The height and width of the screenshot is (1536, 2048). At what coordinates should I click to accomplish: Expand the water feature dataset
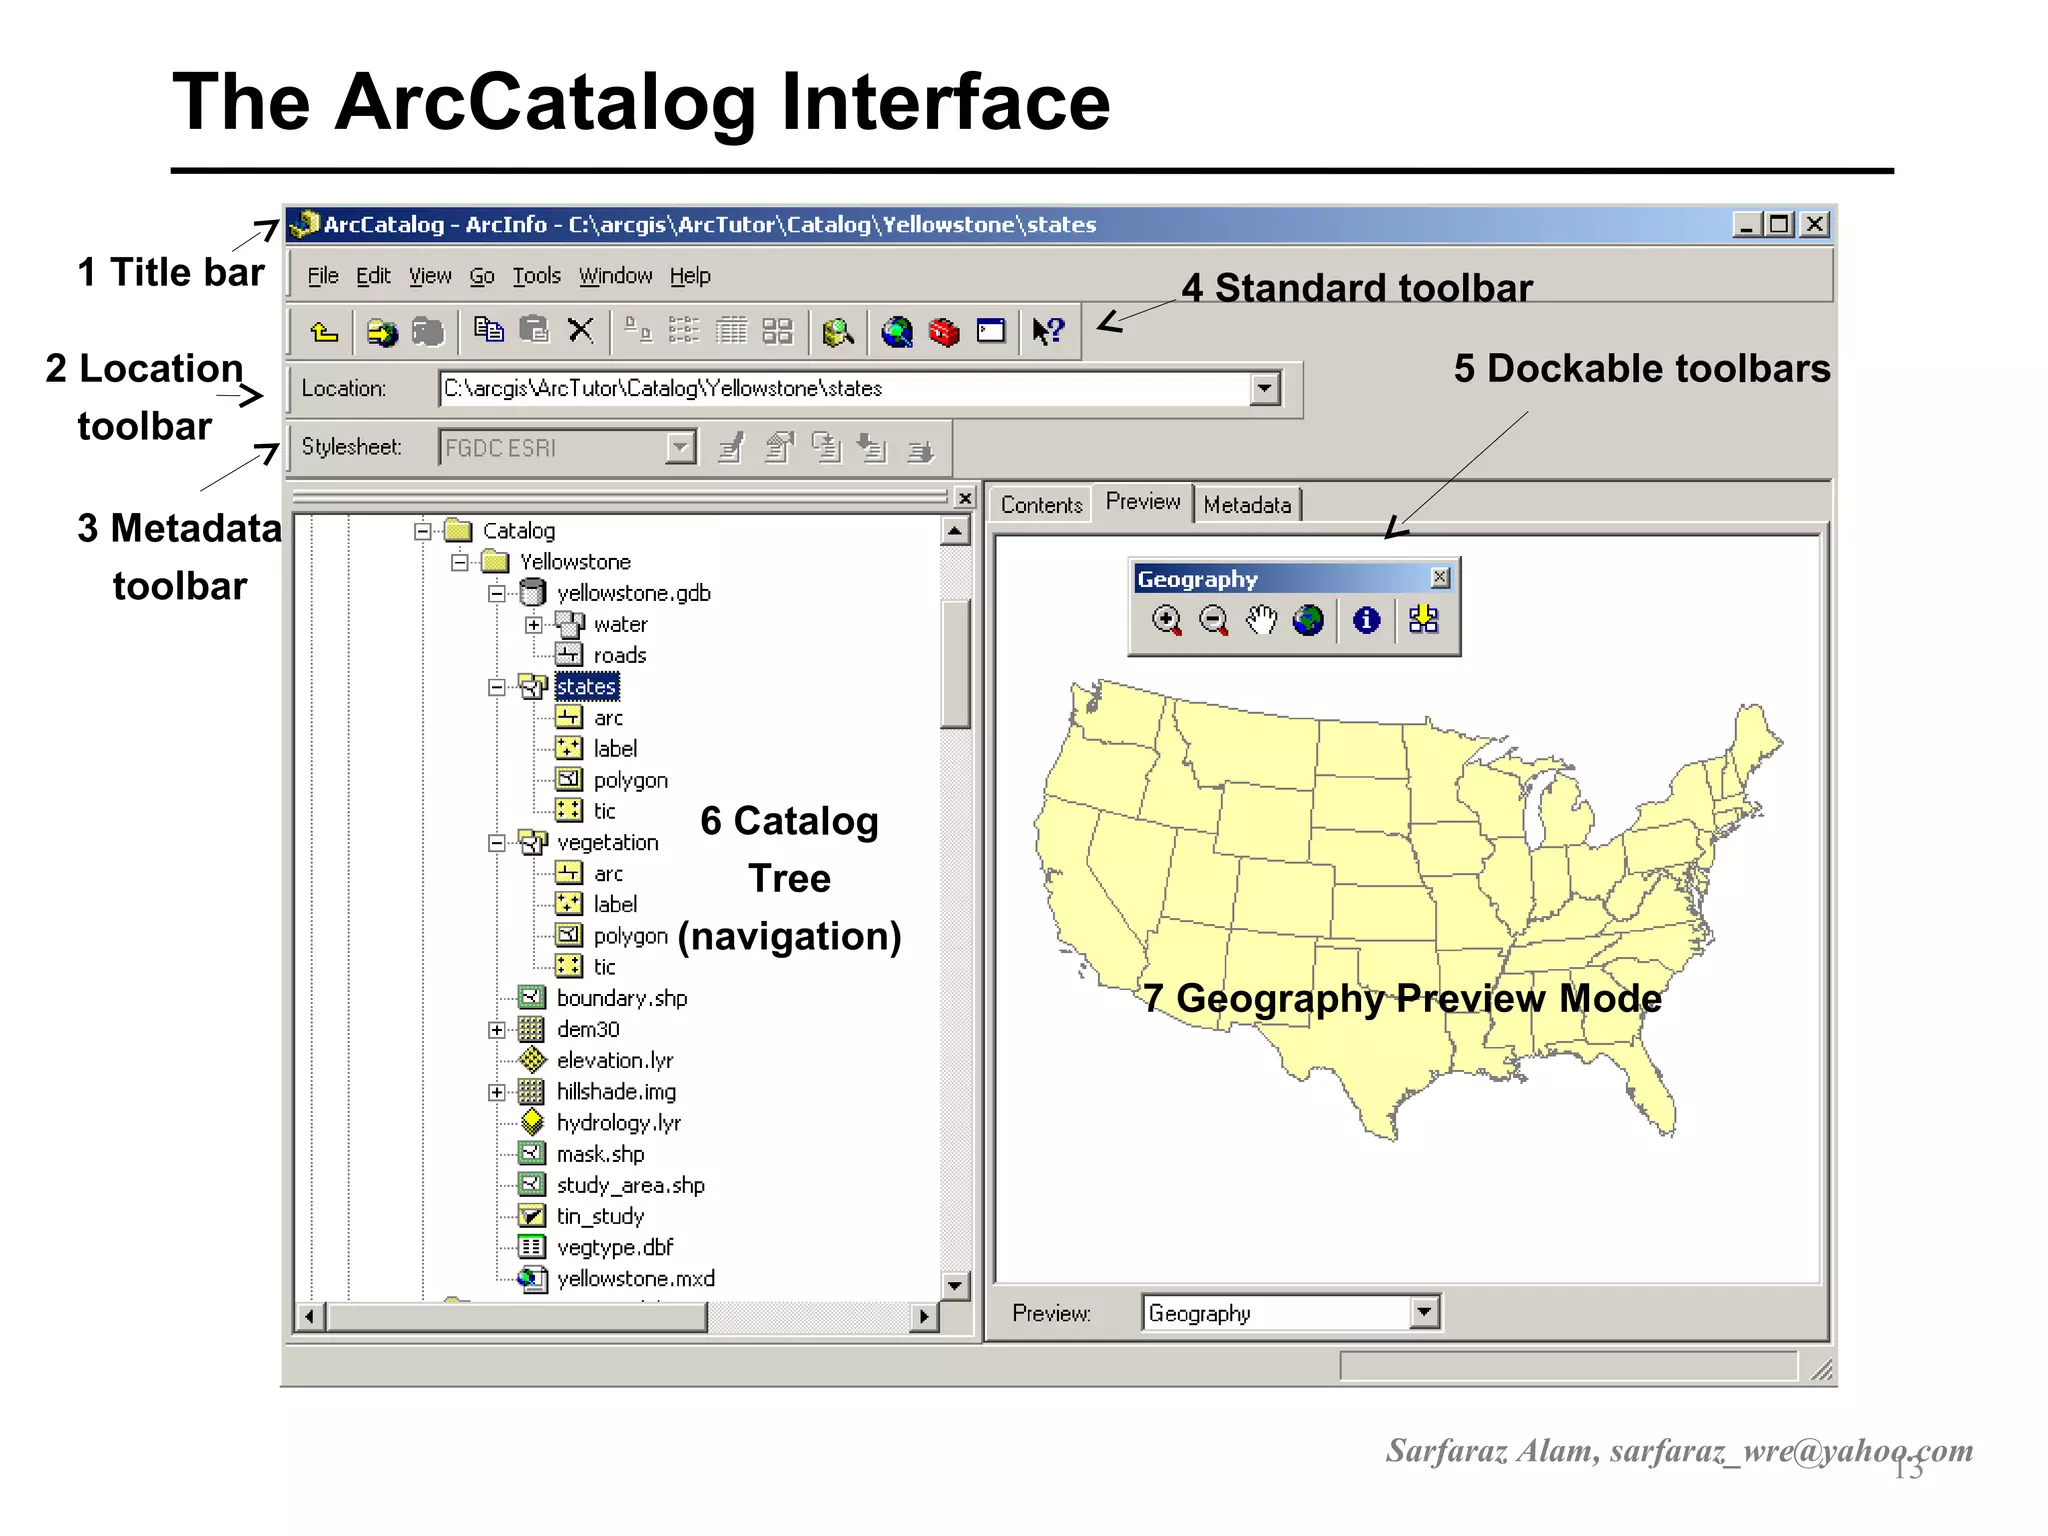pos(534,625)
